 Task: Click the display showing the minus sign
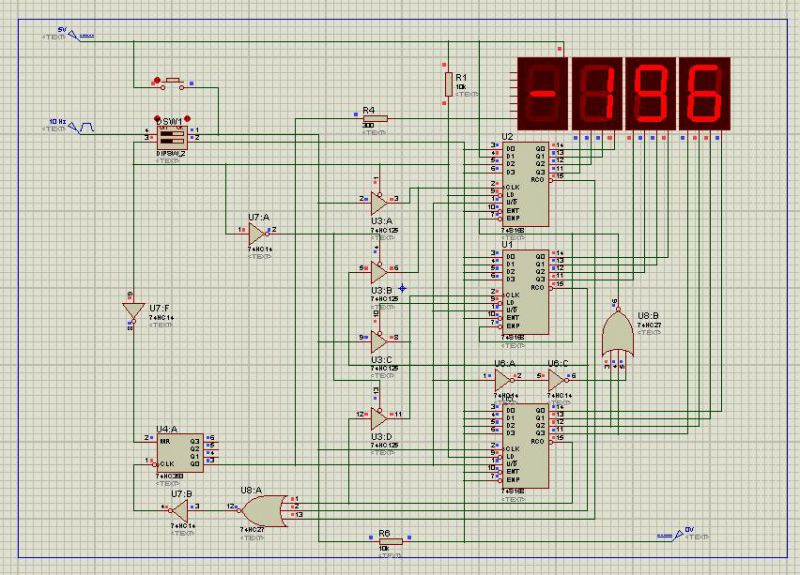click(x=543, y=93)
